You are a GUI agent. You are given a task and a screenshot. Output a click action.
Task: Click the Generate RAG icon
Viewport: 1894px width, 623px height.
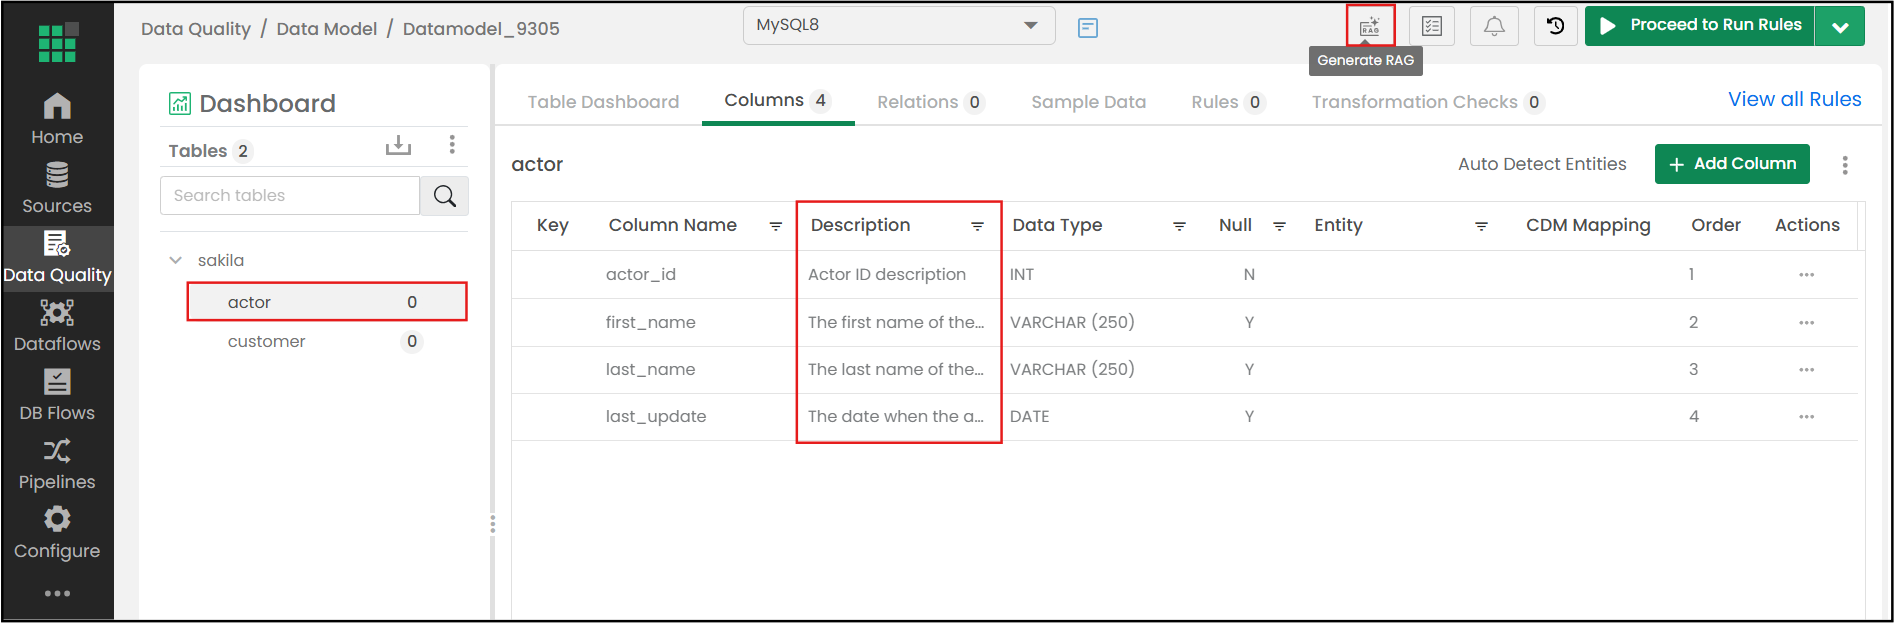click(x=1369, y=26)
